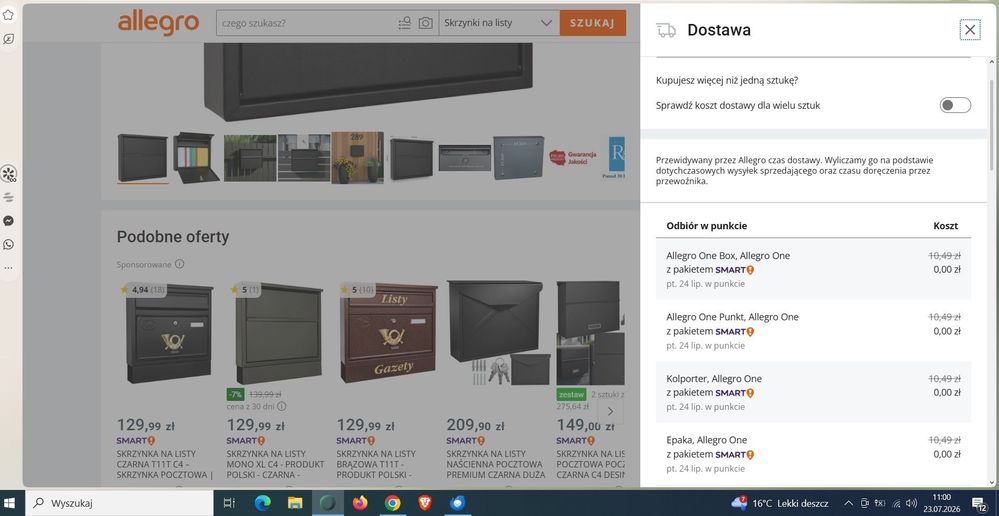The width and height of the screenshot is (999, 516).
Task: Open the SKRZYNKA NA LISTY BRĄZOWA T11T offer
Action: pyautogui.click(x=376, y=464)
